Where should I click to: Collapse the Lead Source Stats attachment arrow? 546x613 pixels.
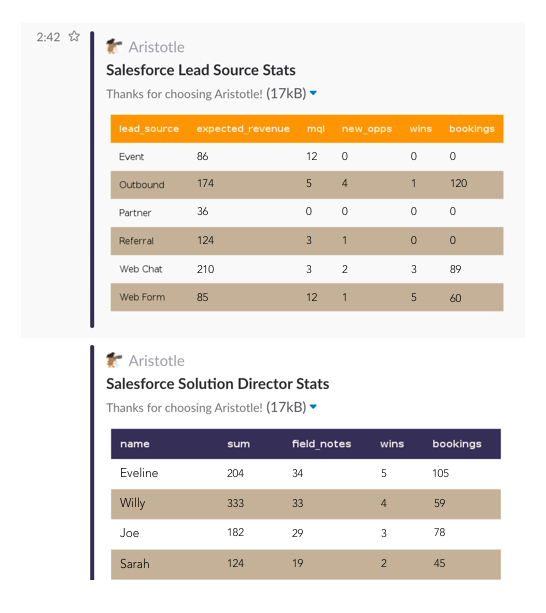pos(313,93)
